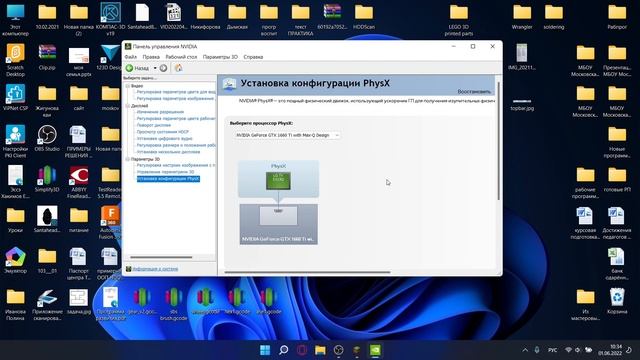Select Установка конфигурации PhysX tree item
The height and width of the screenshot is (360, 640).
point(168,179)
